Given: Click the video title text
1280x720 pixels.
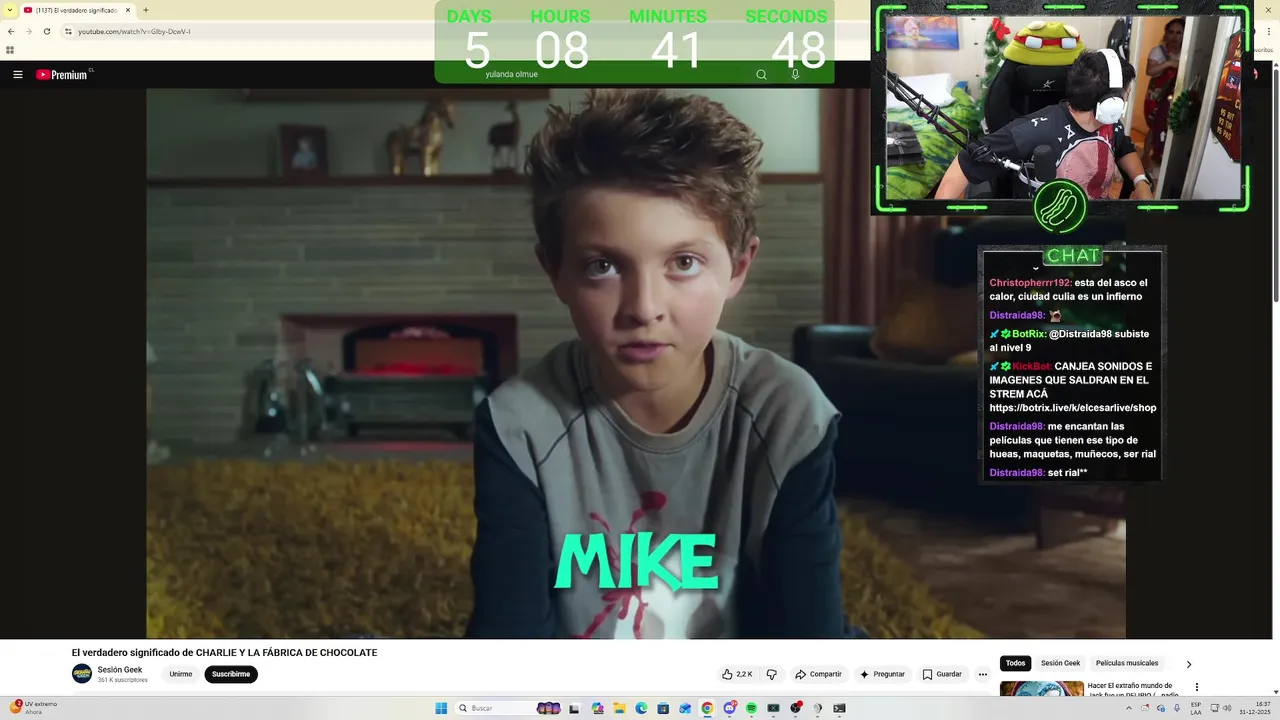Looking at the screenshot, I should point(224,653).
